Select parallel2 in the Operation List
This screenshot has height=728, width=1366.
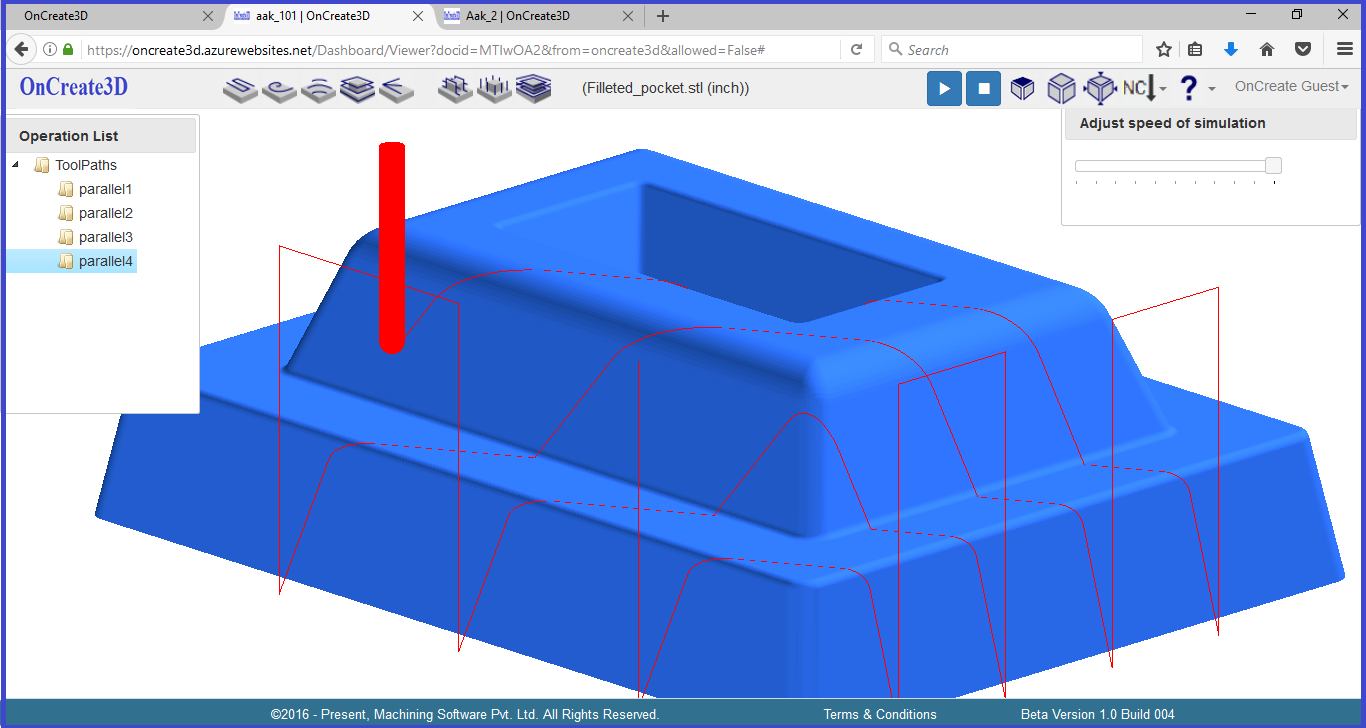[105, 213]
